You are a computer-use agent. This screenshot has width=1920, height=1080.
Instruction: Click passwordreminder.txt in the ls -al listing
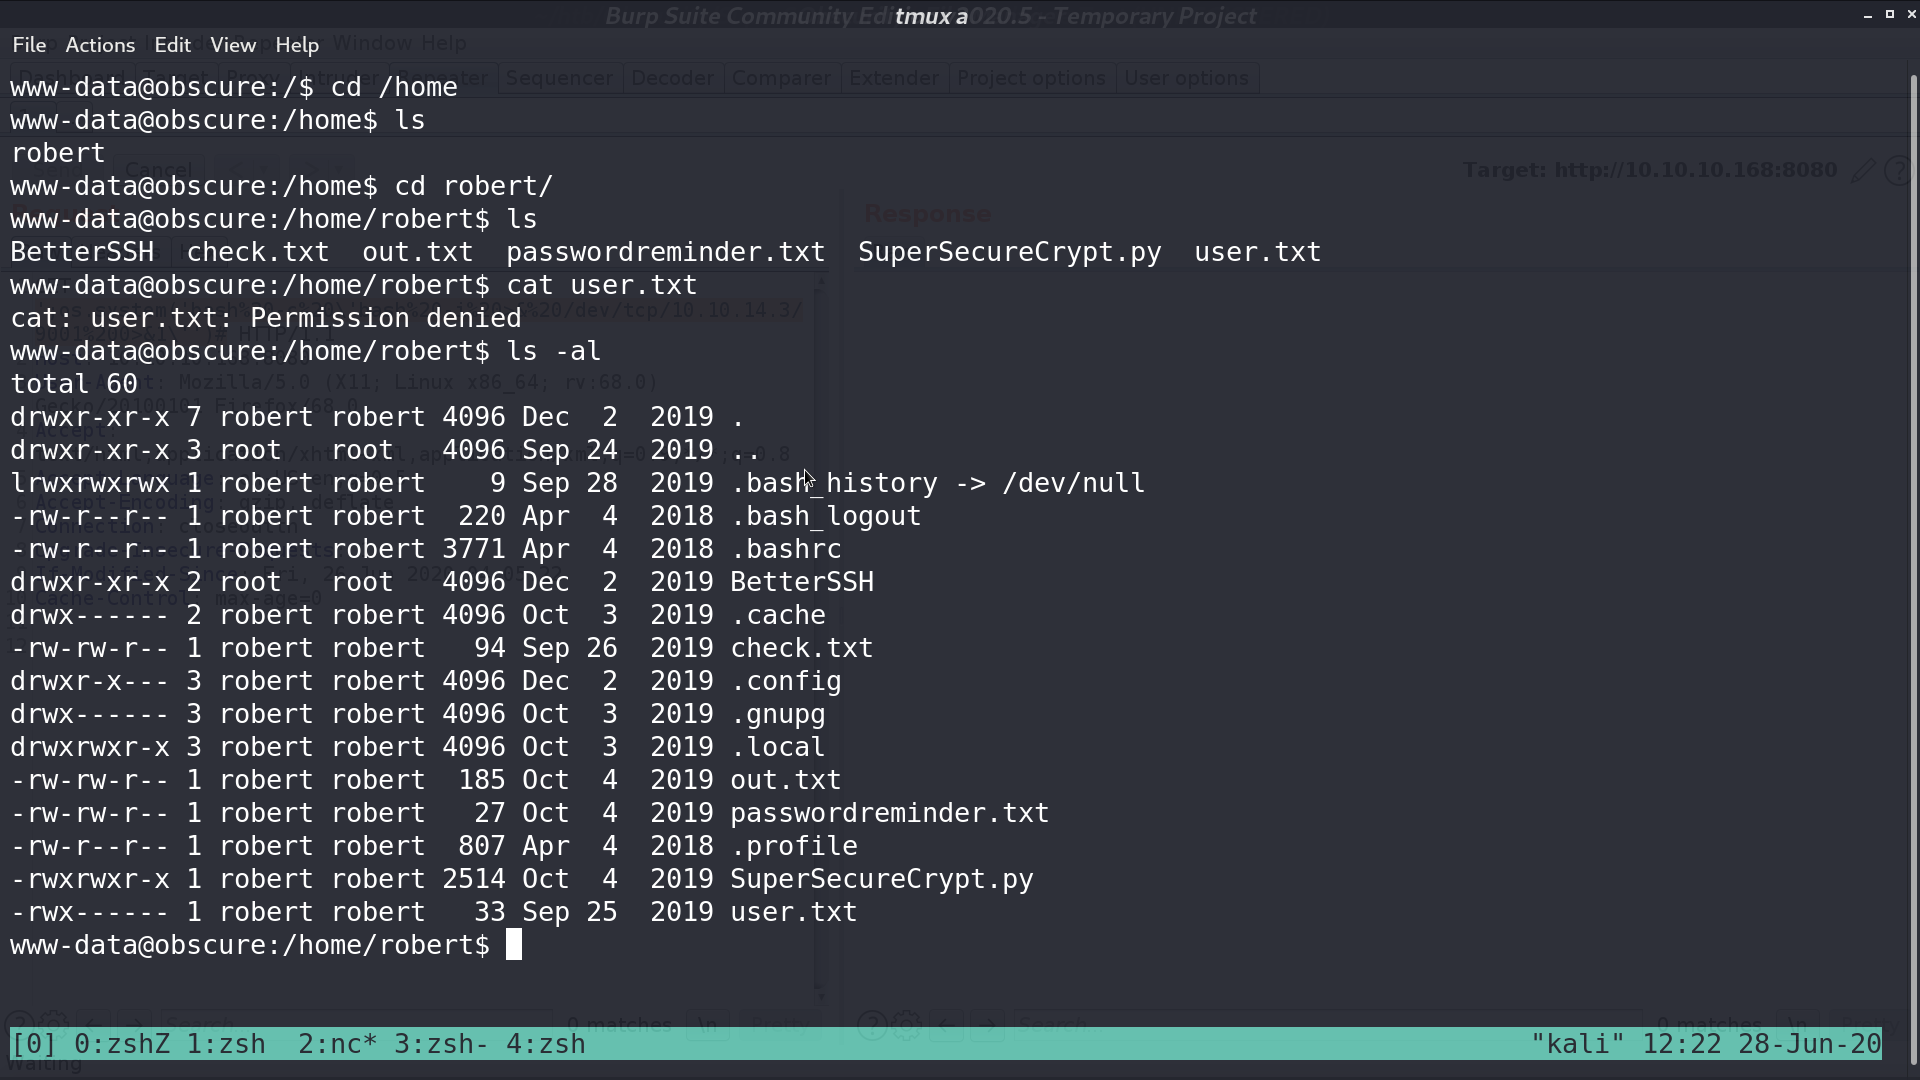point(890,813)
